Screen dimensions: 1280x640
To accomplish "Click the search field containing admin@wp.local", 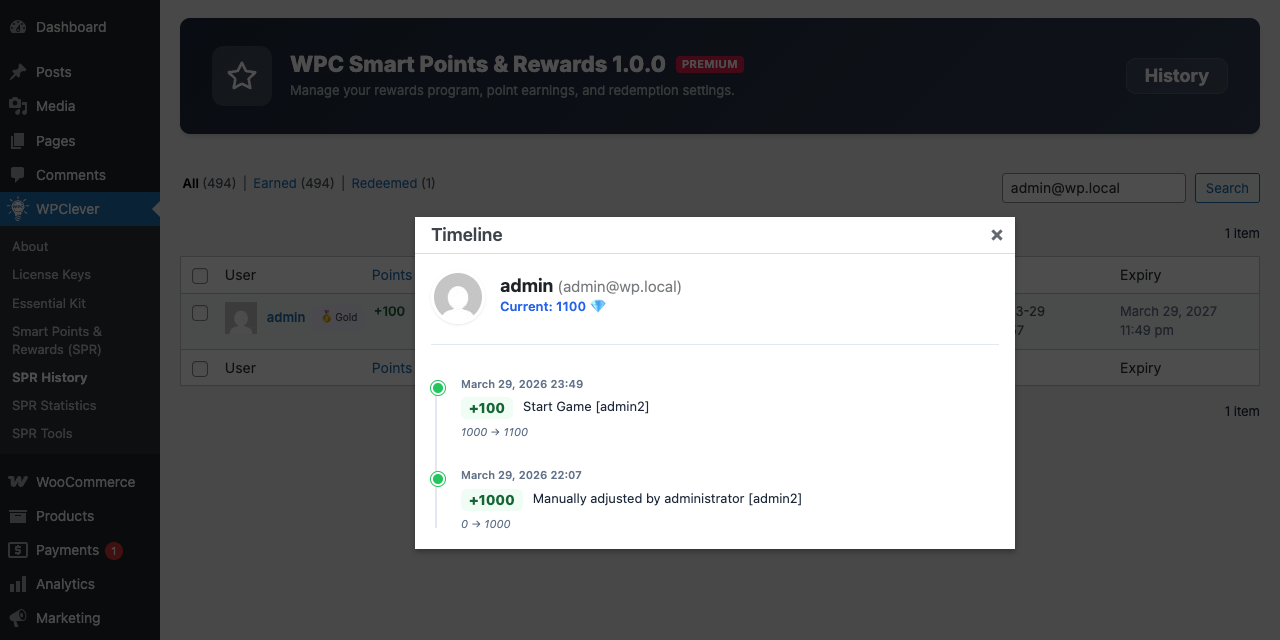I will click(1093, 188).
